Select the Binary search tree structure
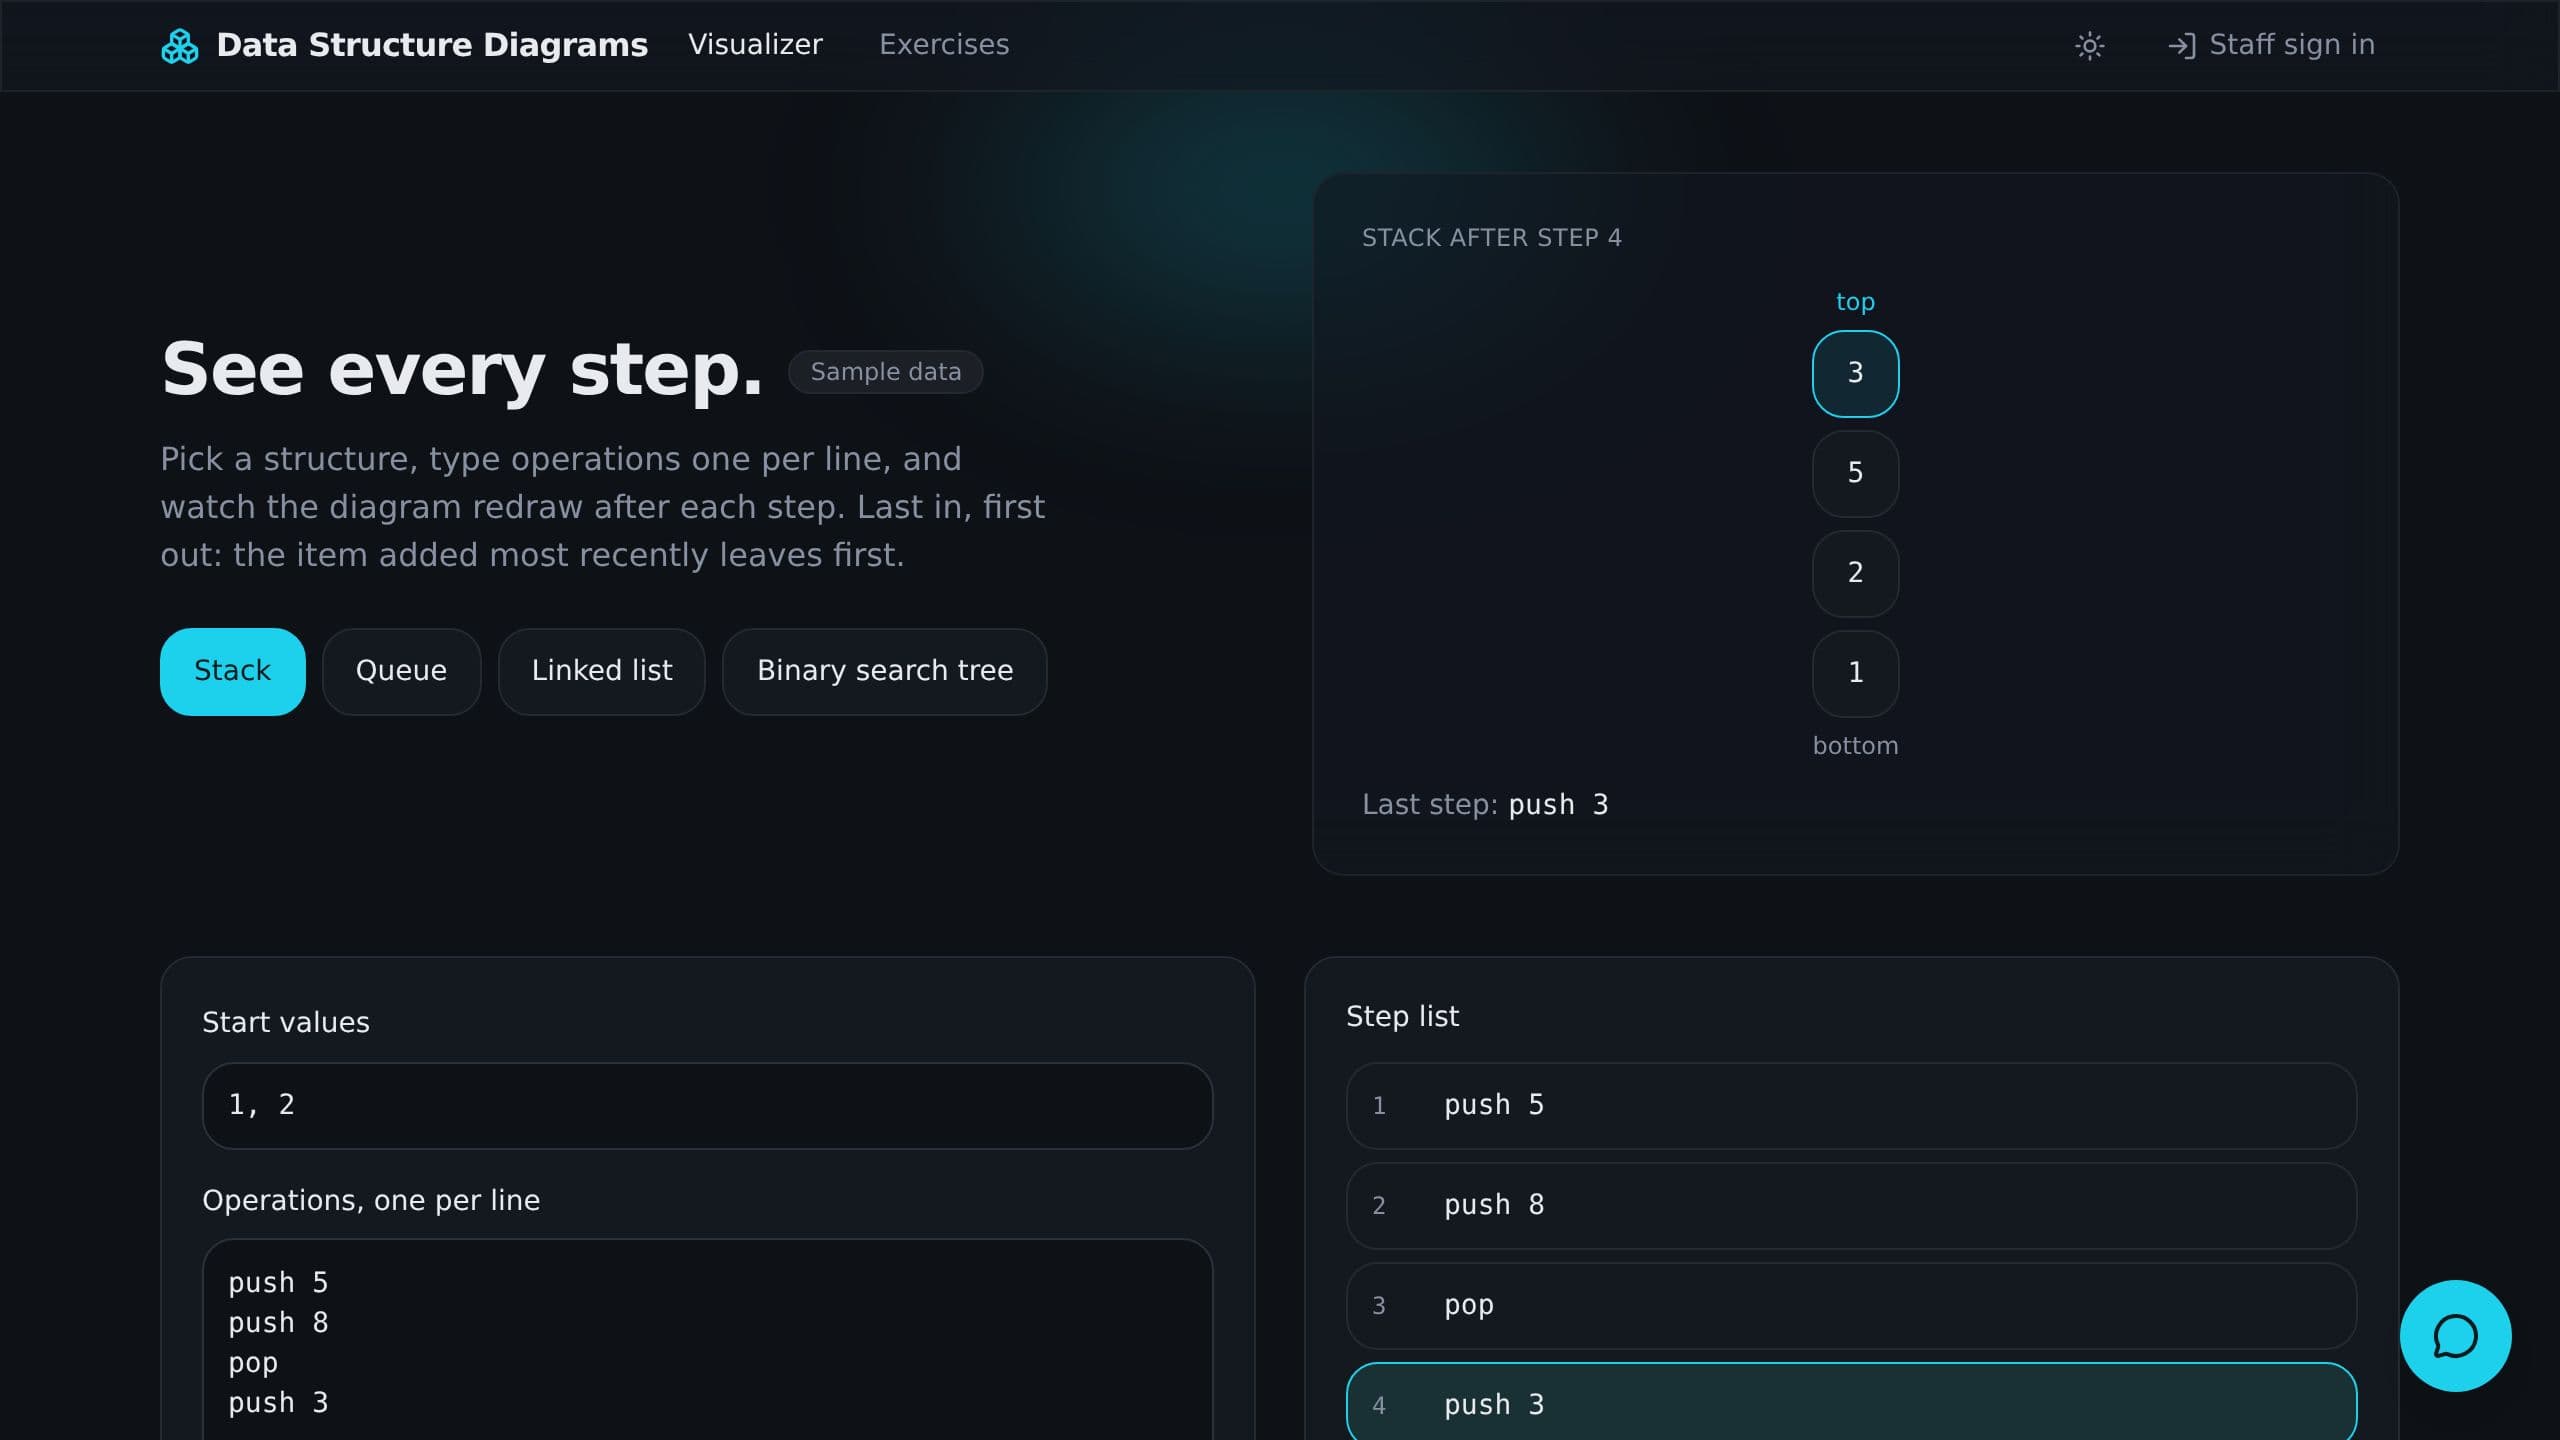 tap(885, 671)
